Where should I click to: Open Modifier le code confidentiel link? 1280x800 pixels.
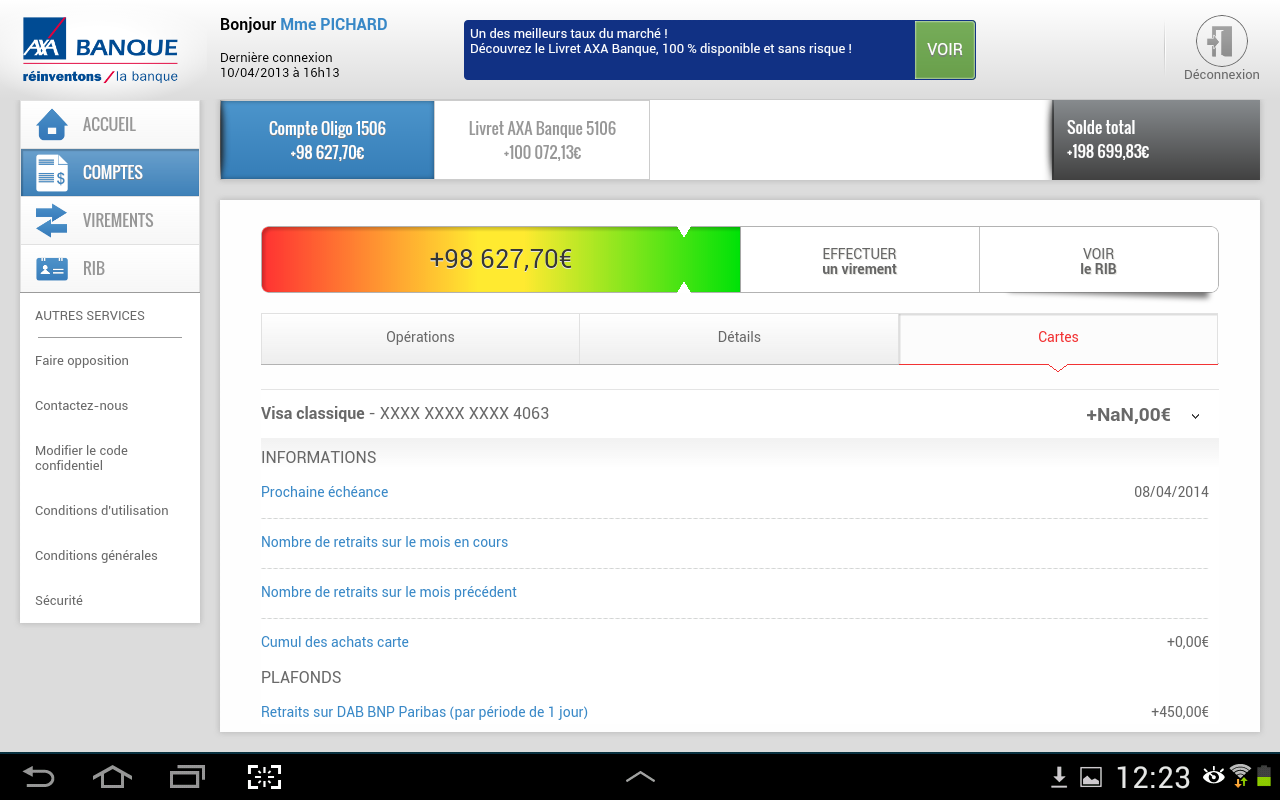pyautogui.click(x=81, y=458)
